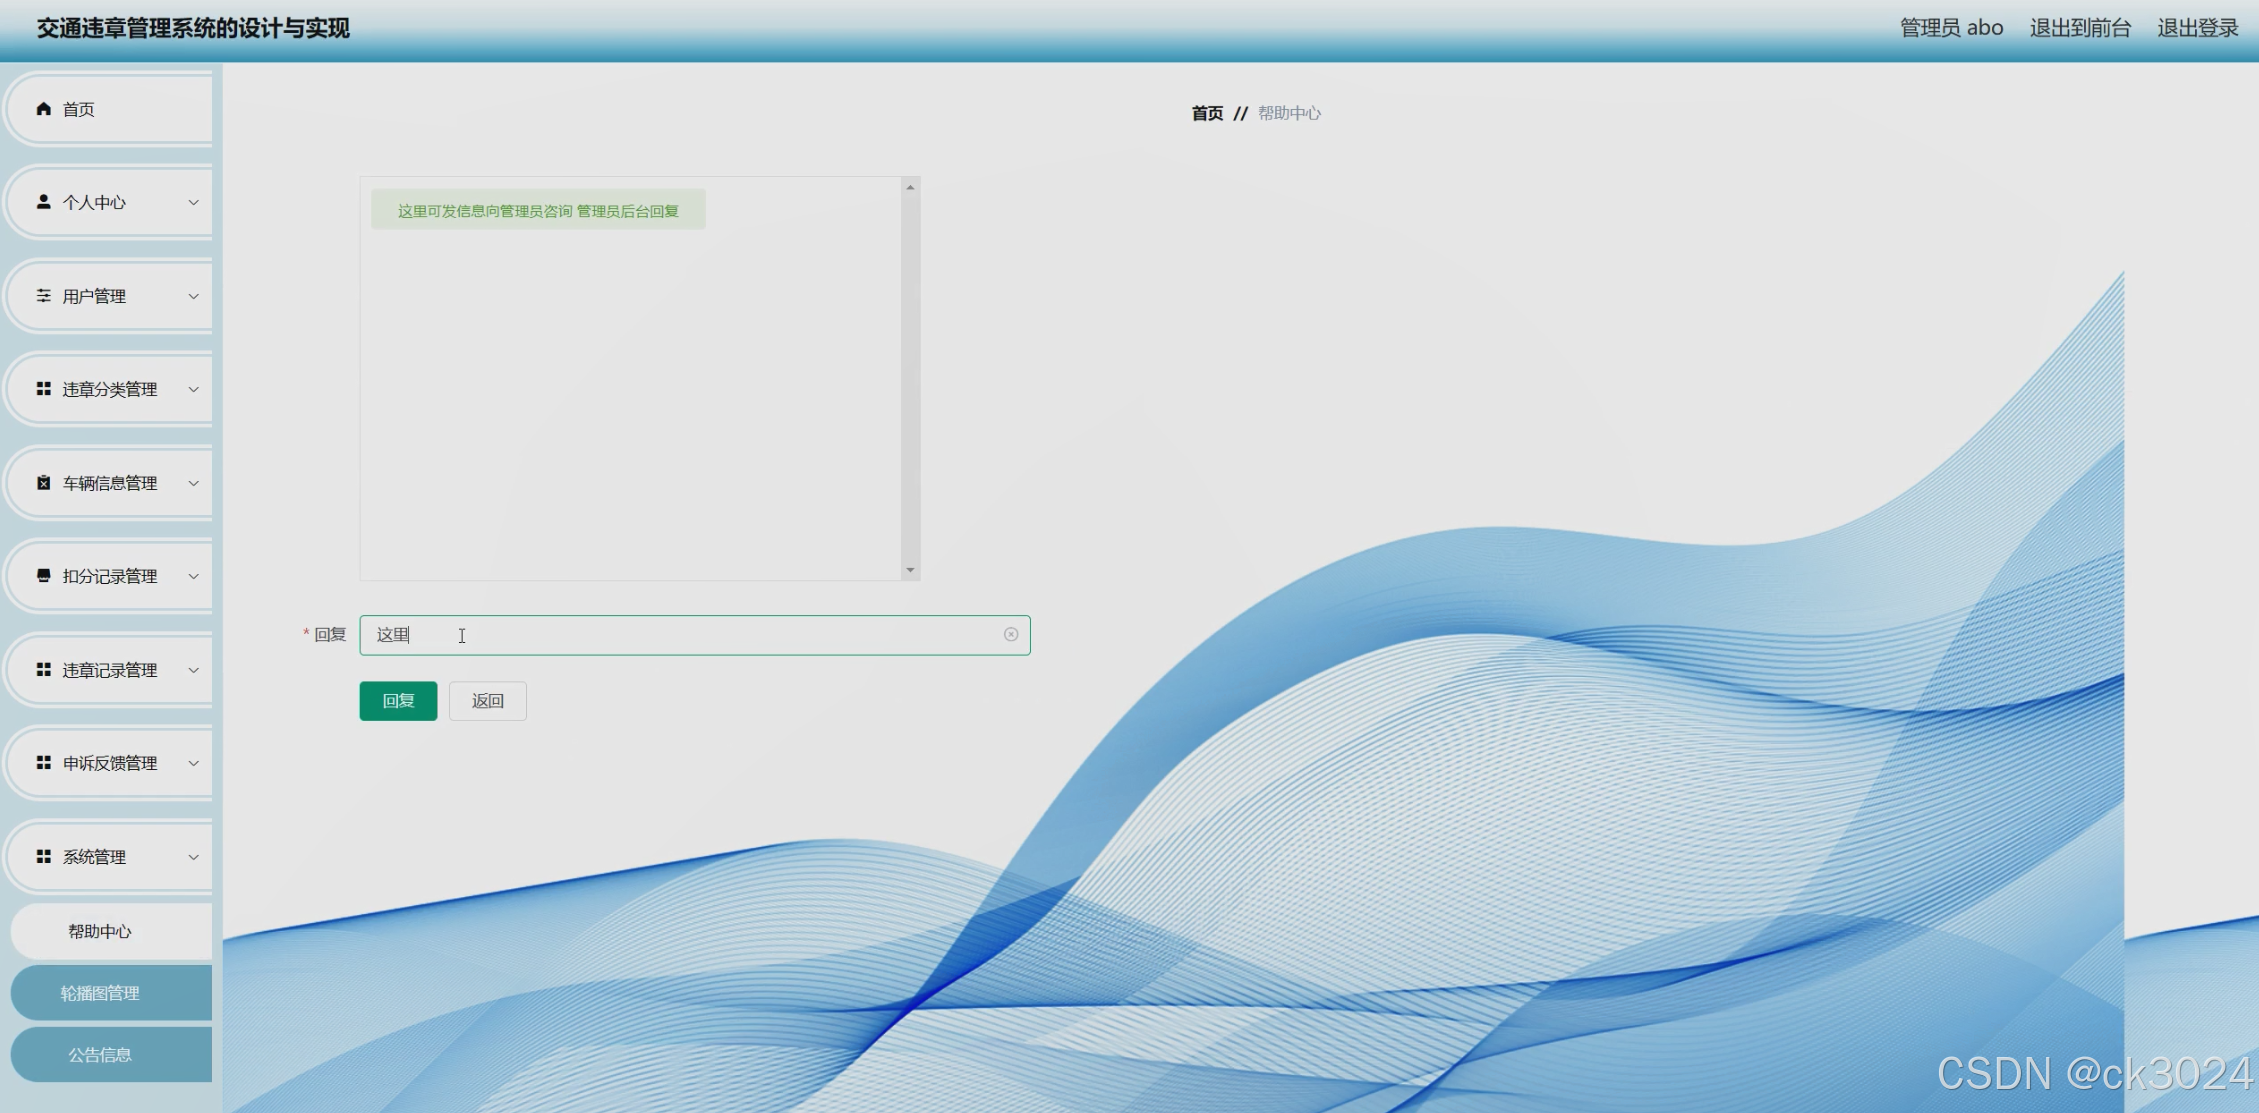2259x1113 pixels.
Task: Select the 公告信息 submenu item
Action: 100,1055
